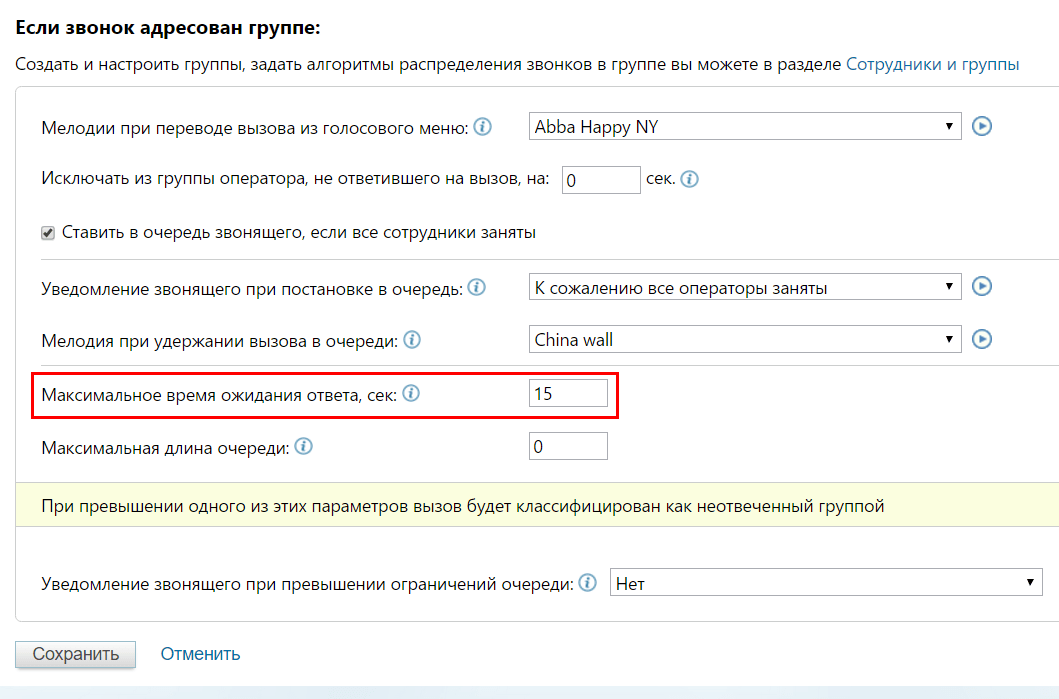
Task: Show help for maximum answer wait time
Action: [x=411, y=394]
